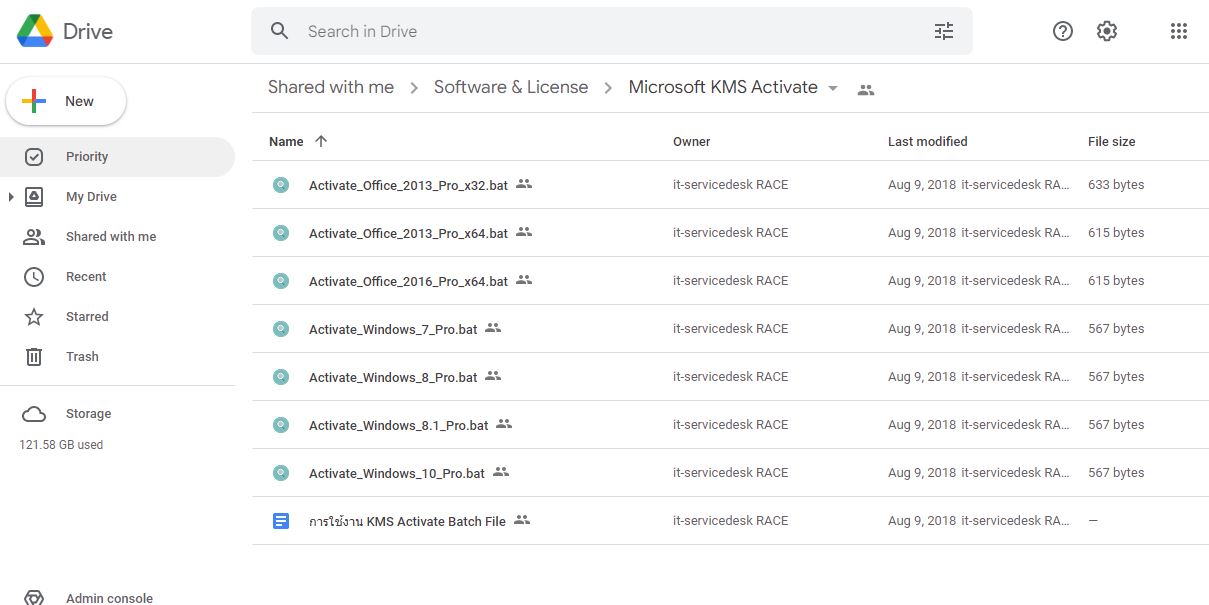Open the search options filter icon
Image resolution: width=1209 pixels, height=605 pixels.
pos(944,31)
